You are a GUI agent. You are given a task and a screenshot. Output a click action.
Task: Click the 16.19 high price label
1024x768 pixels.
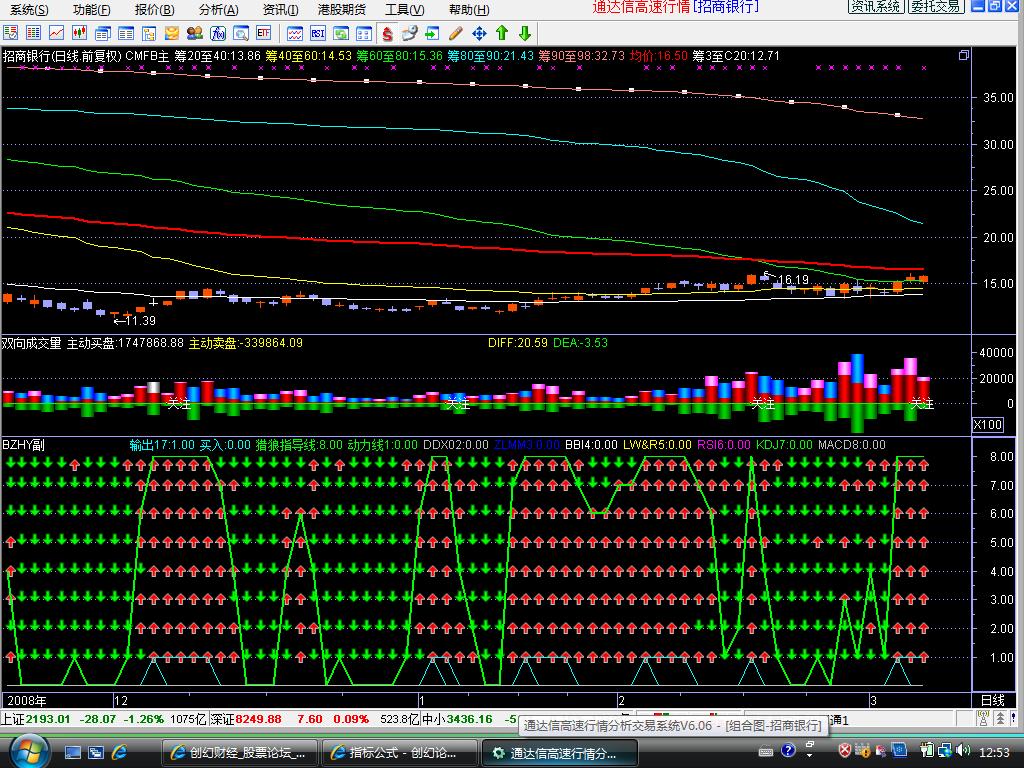pos(793,280)
